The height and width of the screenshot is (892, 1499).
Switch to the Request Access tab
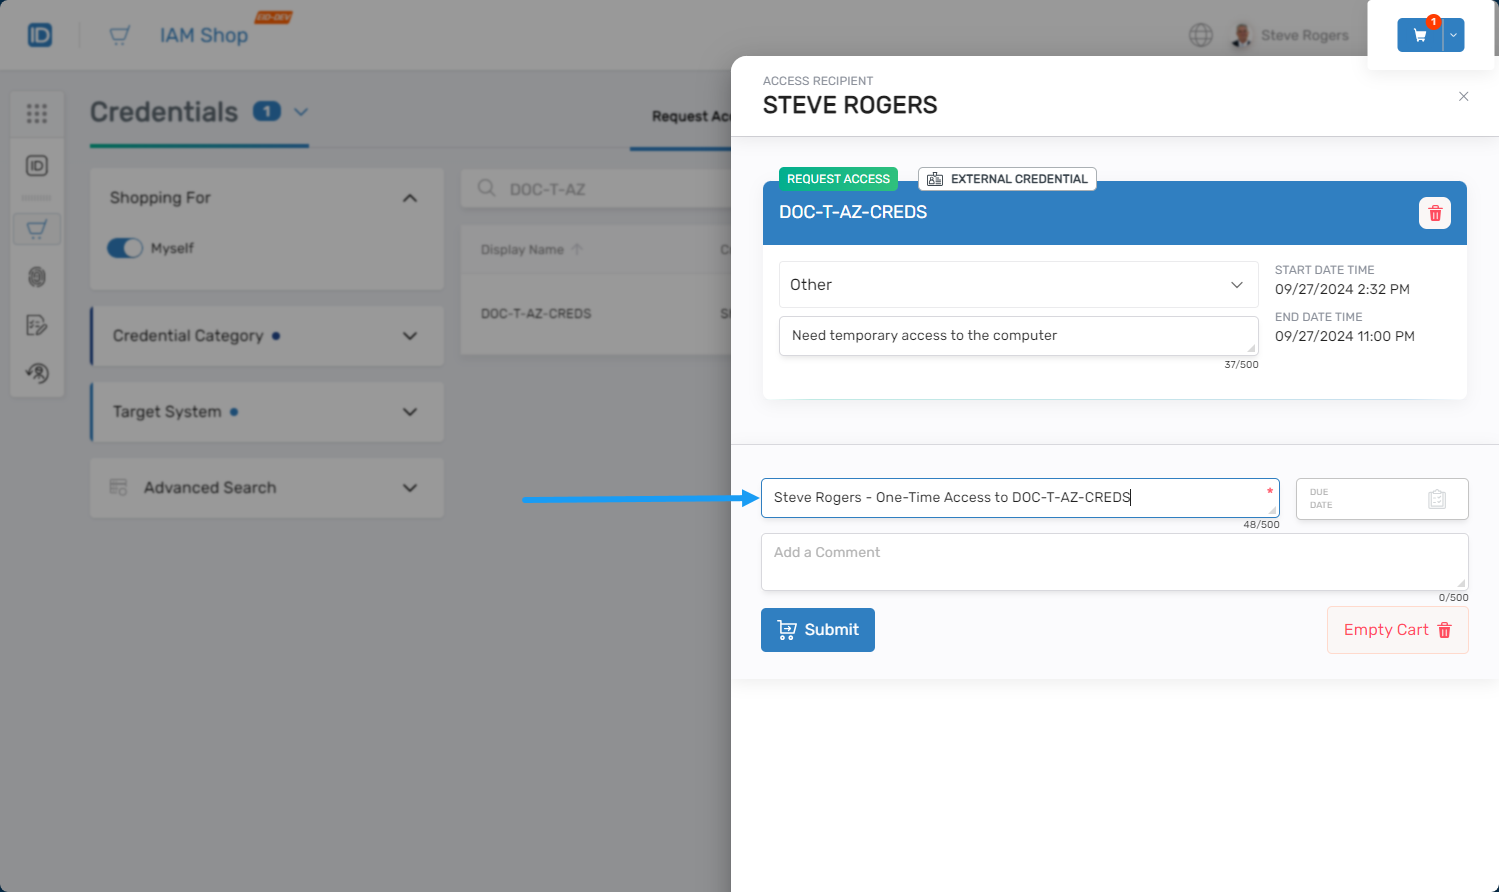point(690,117)
